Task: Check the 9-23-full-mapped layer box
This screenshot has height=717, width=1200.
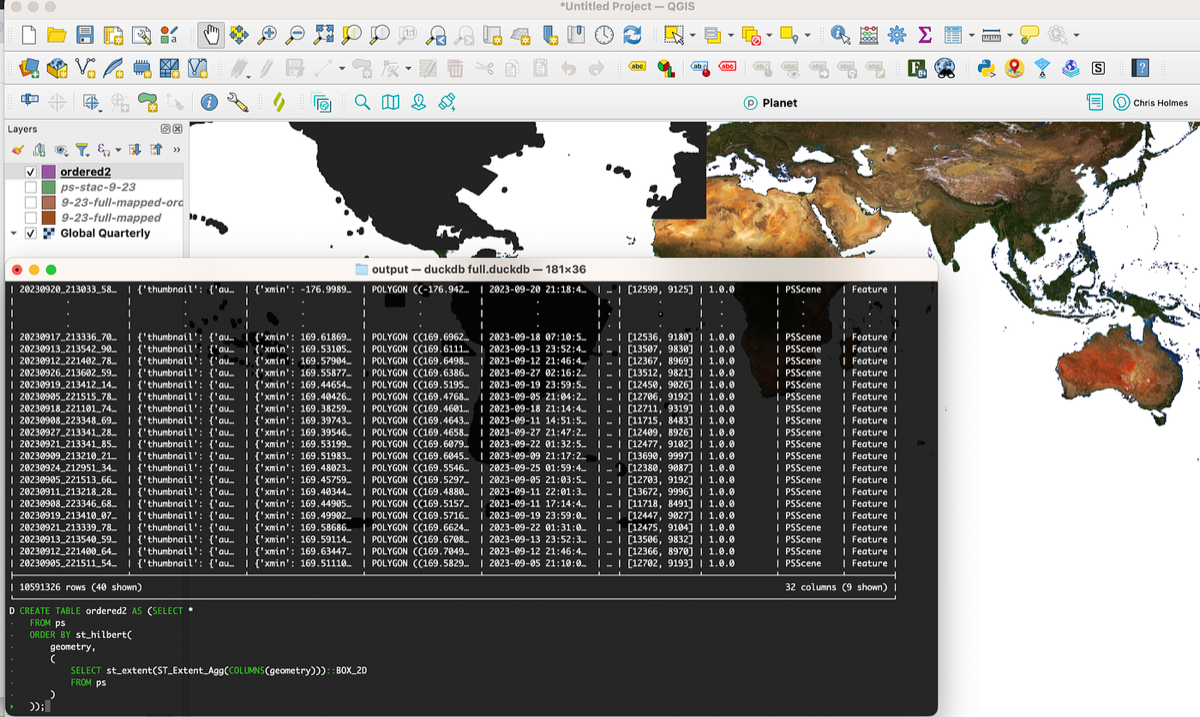Action: coord(30,218)
